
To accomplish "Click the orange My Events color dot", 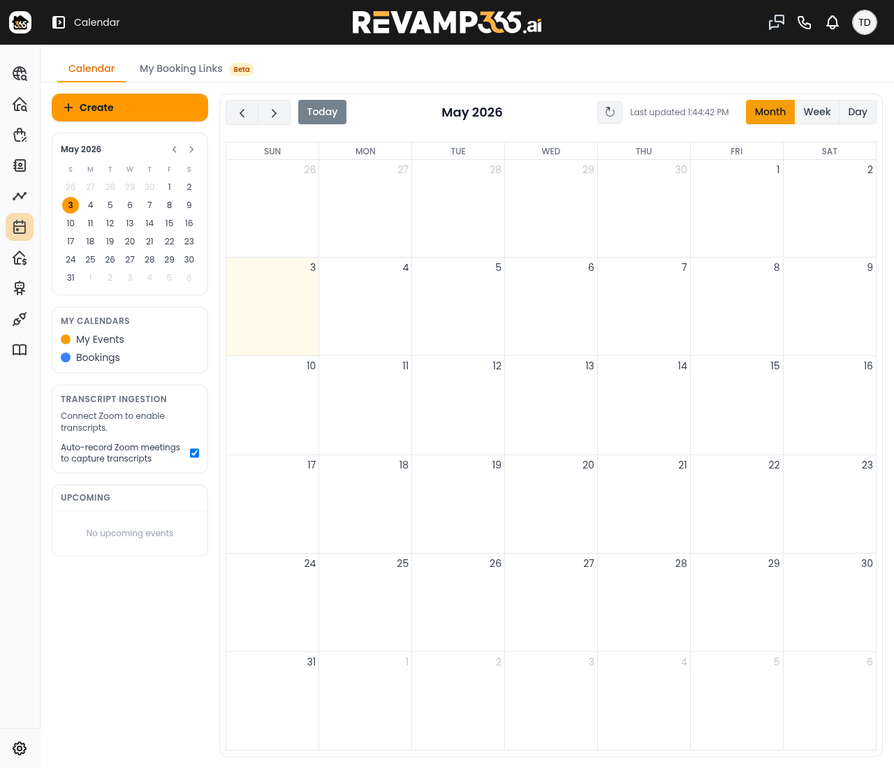I will click(66, 339).
